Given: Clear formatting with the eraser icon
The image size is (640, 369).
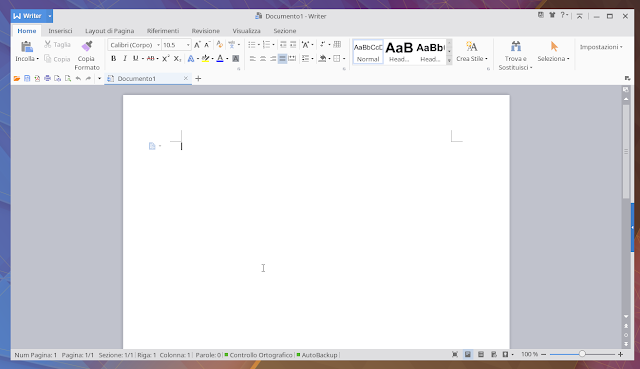Looking at the screenshot, I should (219, 44).
